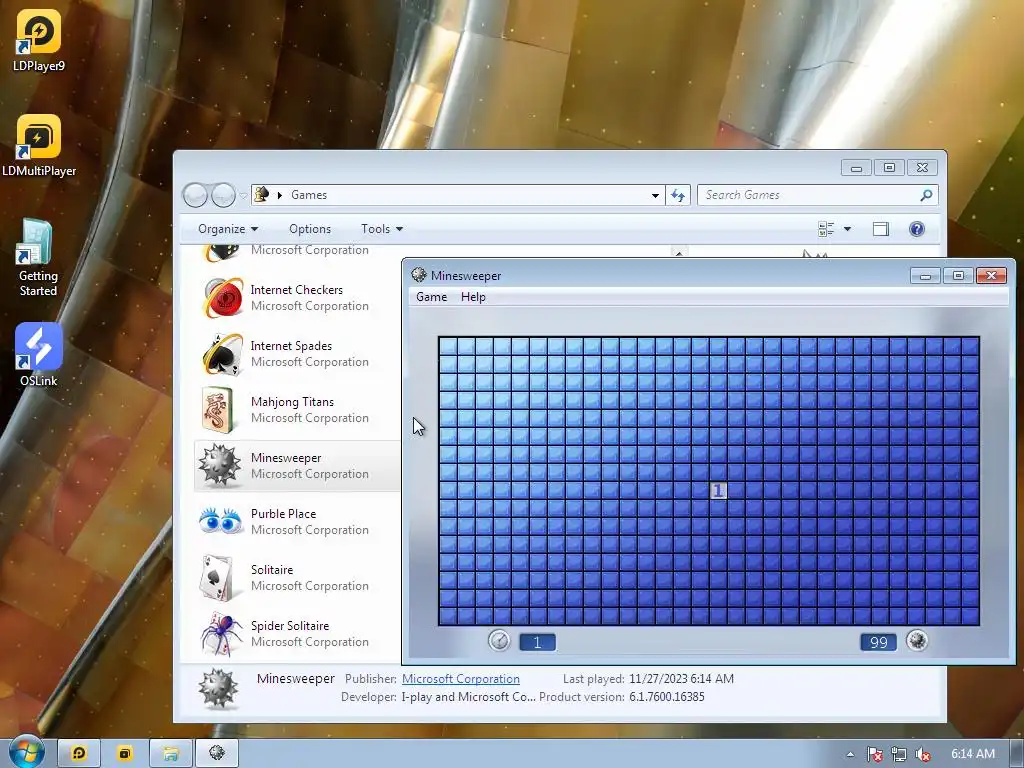Click Options in the Games toolbar
The image size is (1024, 768).
[310, 229]
